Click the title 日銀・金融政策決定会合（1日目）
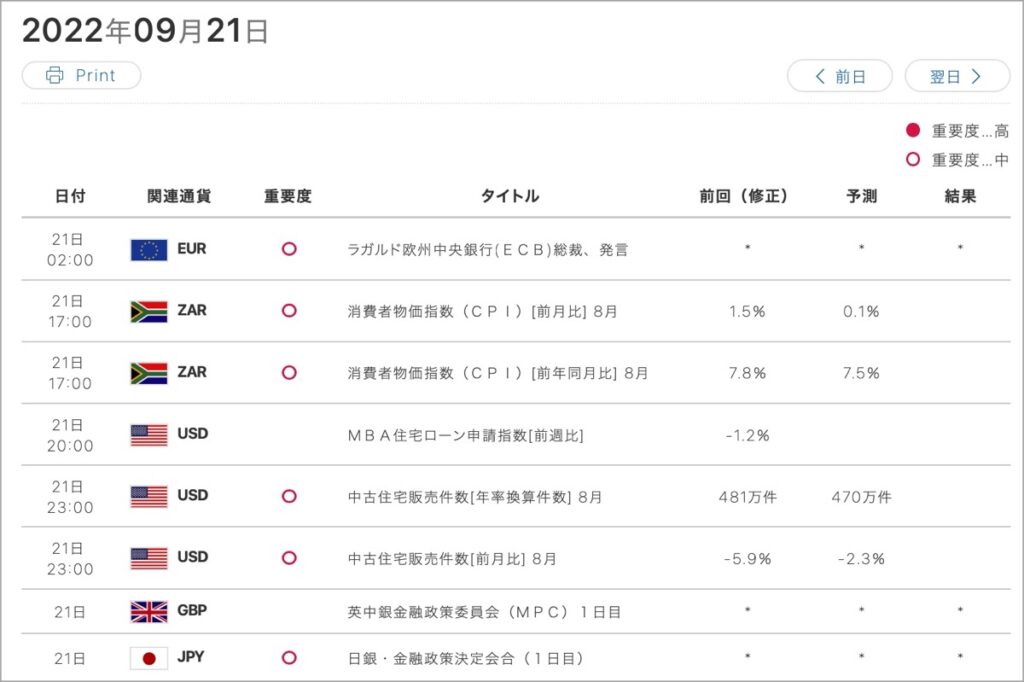1024x682 pixels. [466, 658]
